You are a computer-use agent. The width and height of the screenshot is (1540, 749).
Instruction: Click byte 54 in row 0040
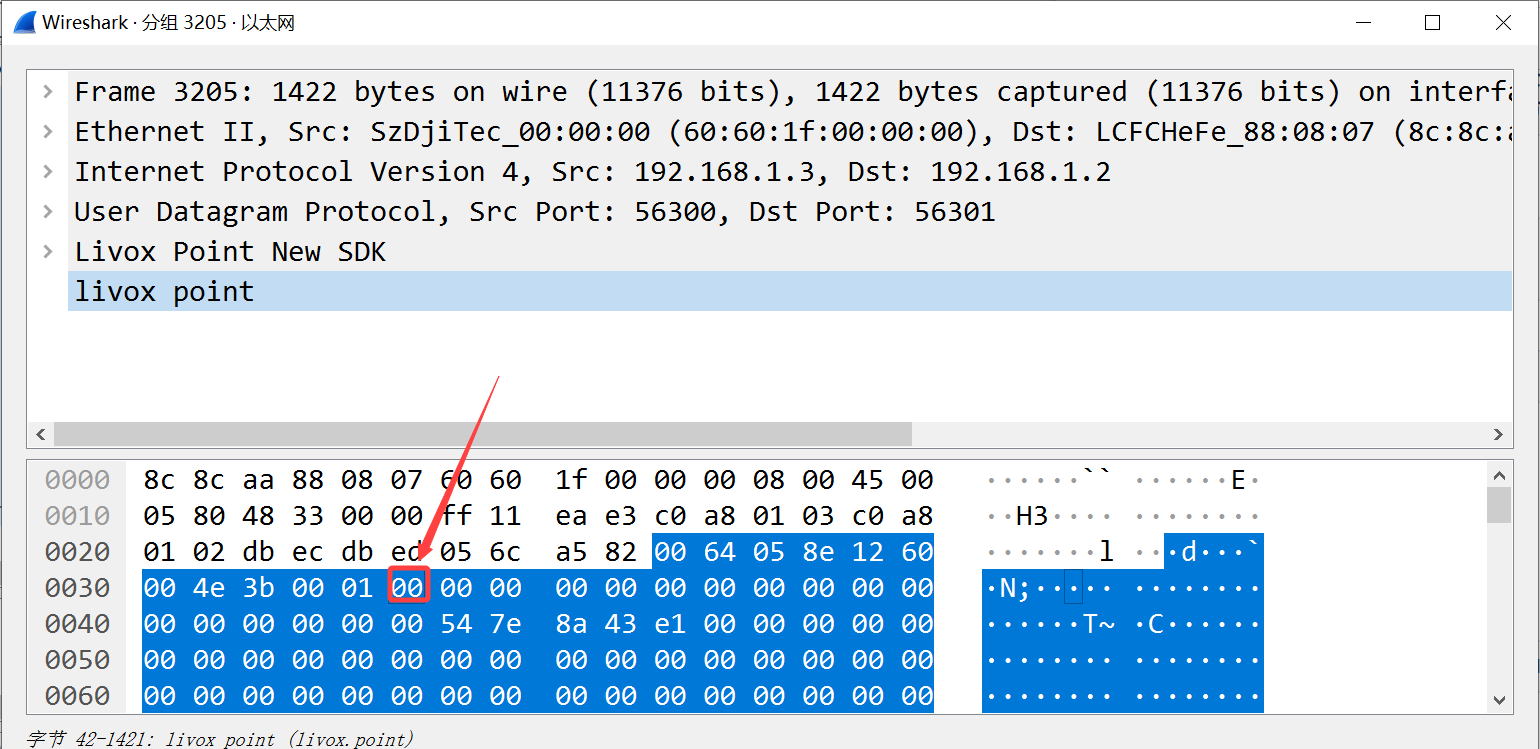pos(456,624)
